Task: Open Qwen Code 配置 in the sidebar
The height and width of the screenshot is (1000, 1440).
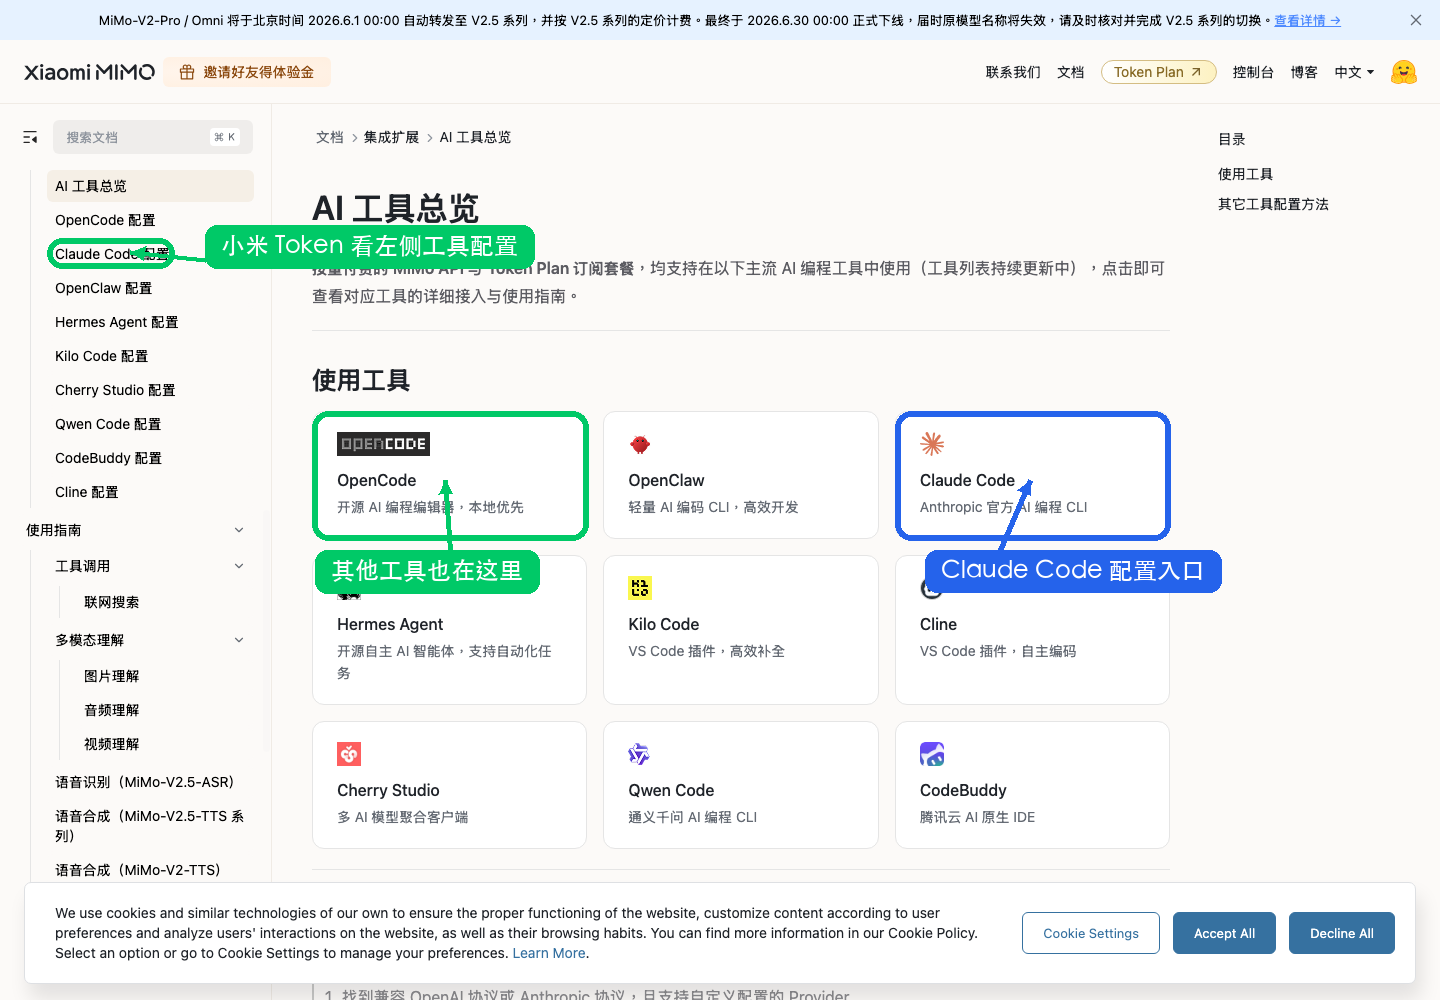Action: point(108,424)
